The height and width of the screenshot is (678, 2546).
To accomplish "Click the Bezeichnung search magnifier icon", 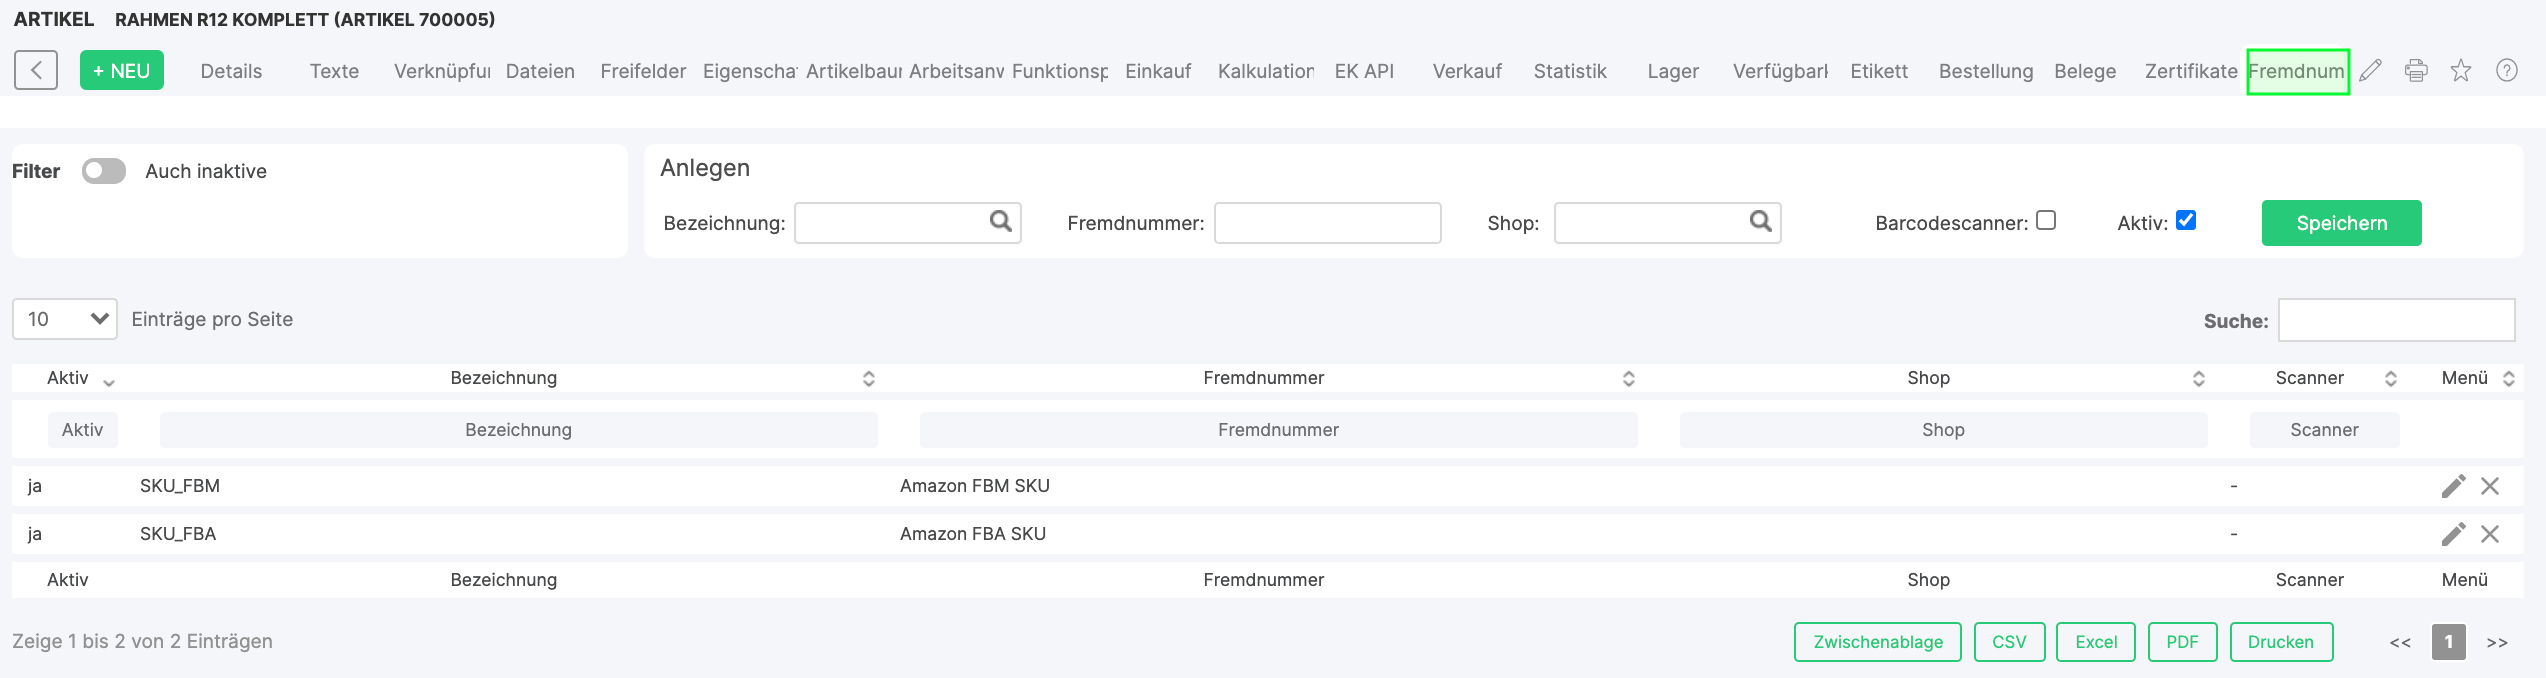I will [x=1000, y=221].
